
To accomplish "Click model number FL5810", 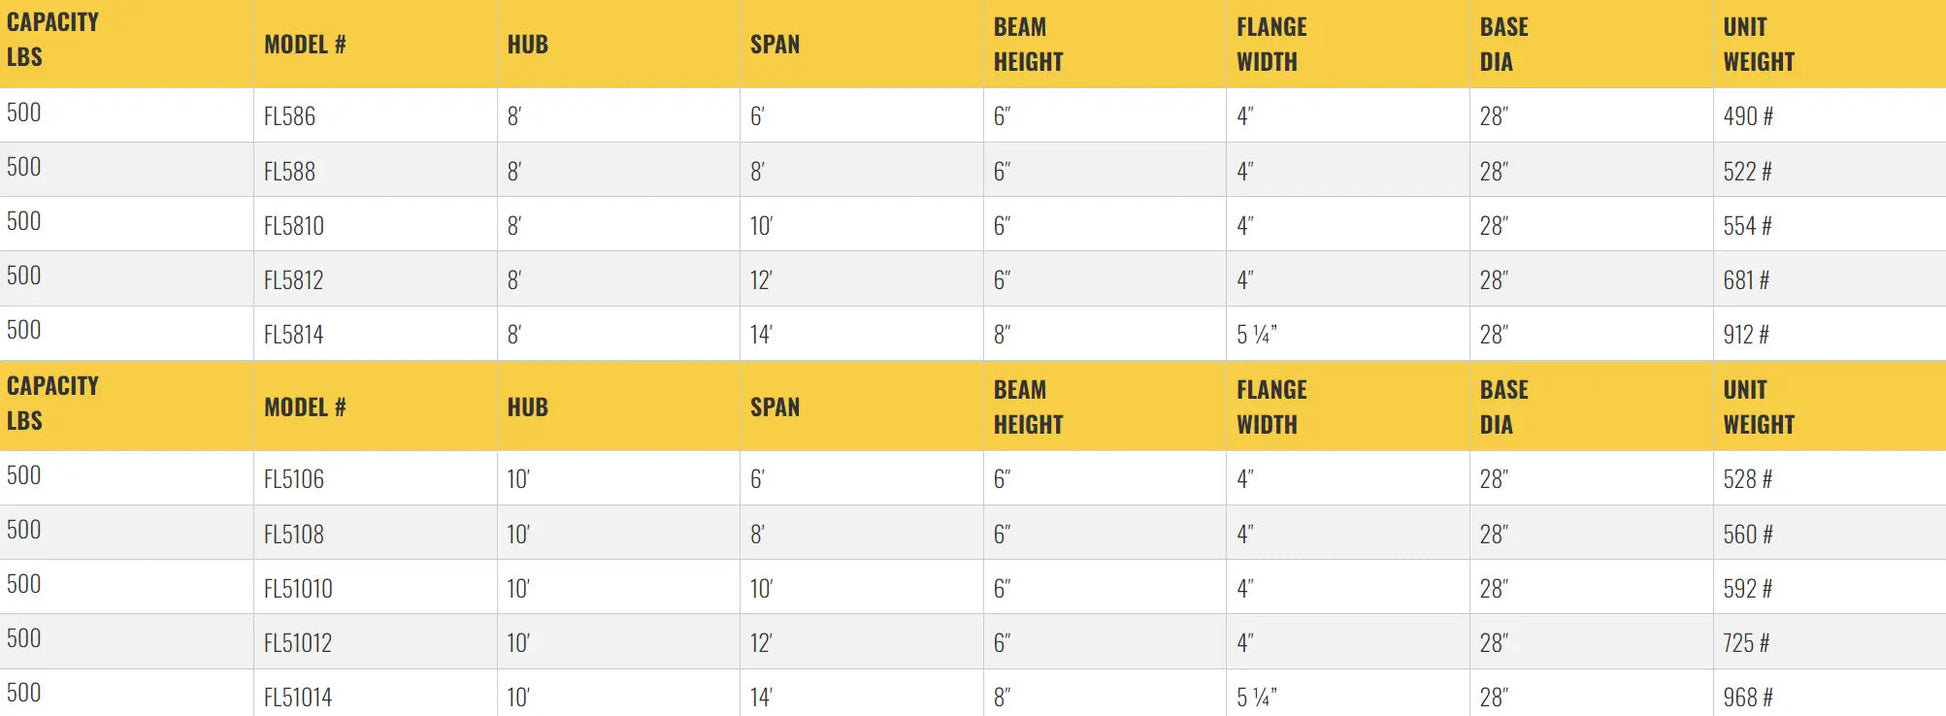I will (294, 226).
